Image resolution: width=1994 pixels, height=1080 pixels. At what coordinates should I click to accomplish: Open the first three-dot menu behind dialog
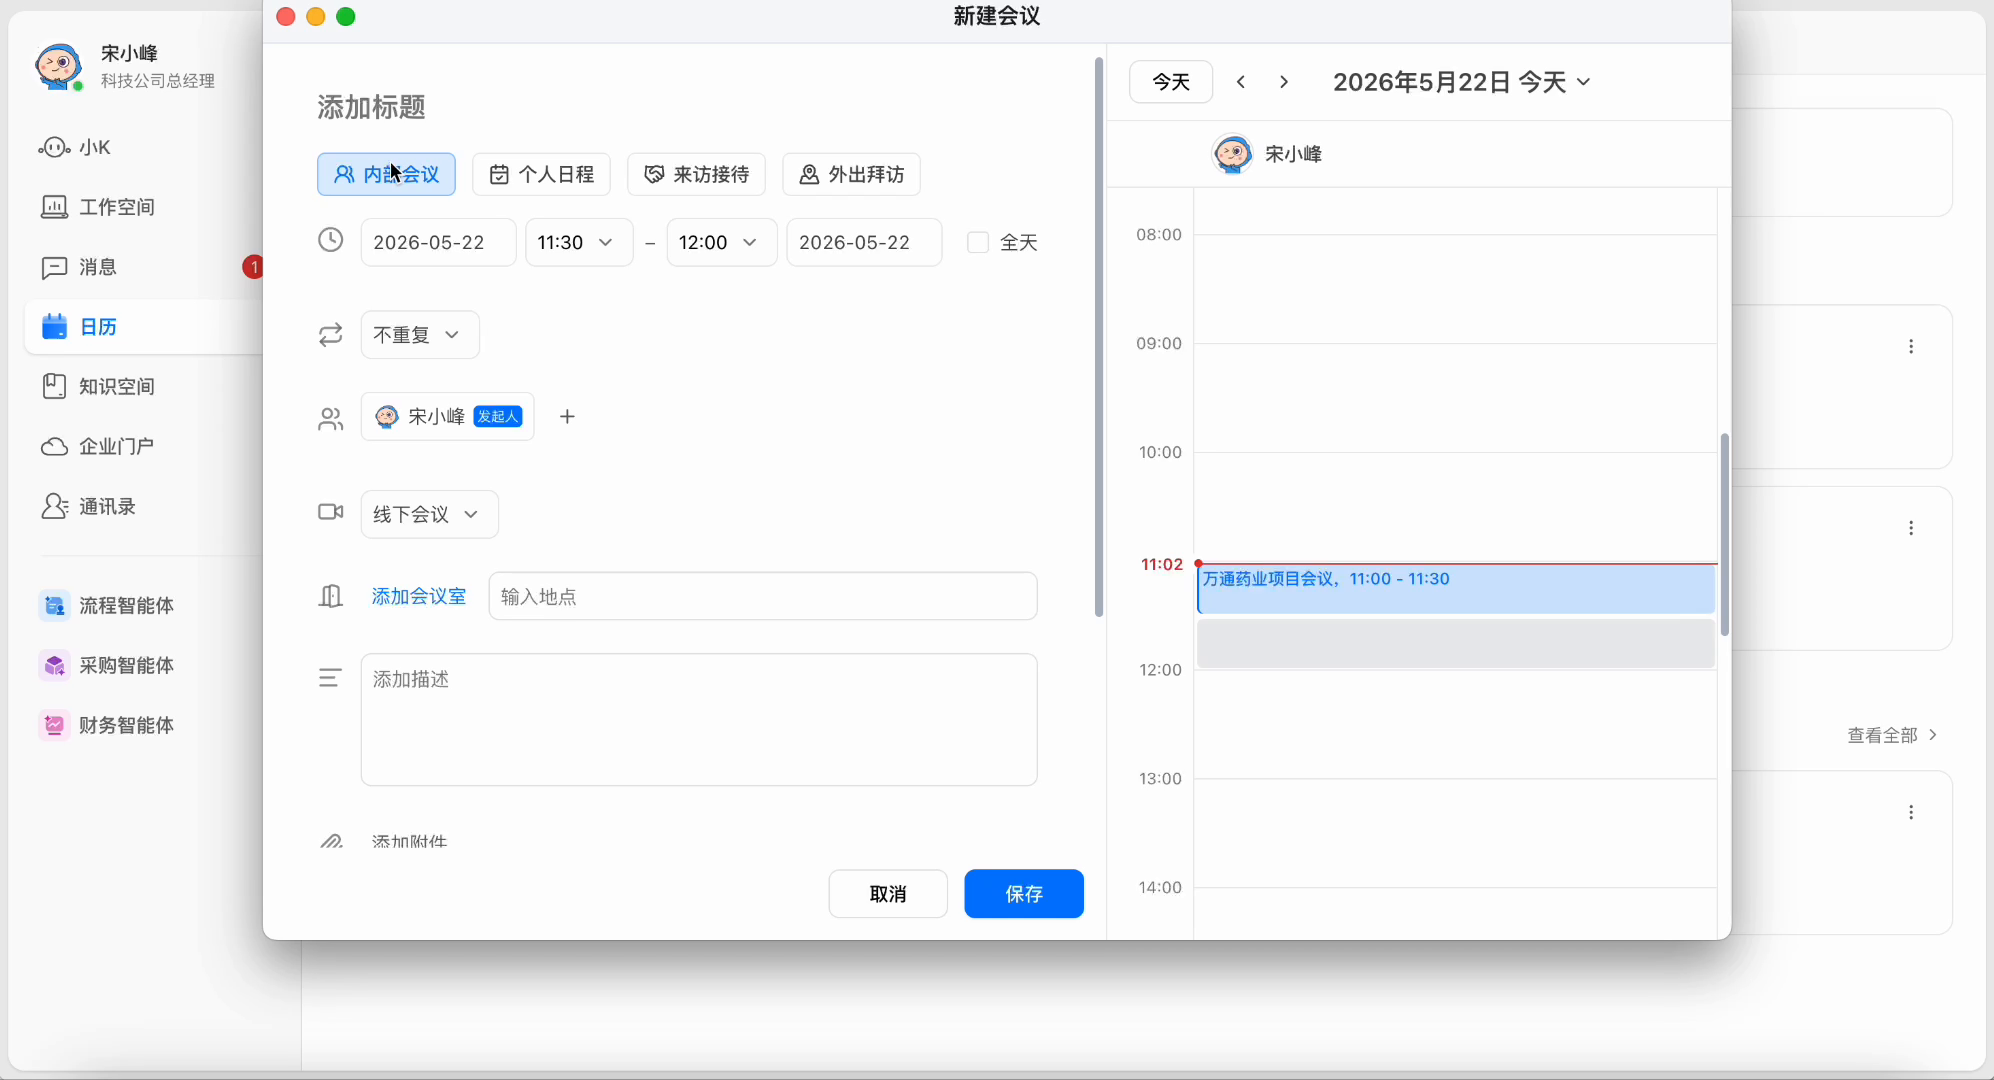pos(1911,347)
